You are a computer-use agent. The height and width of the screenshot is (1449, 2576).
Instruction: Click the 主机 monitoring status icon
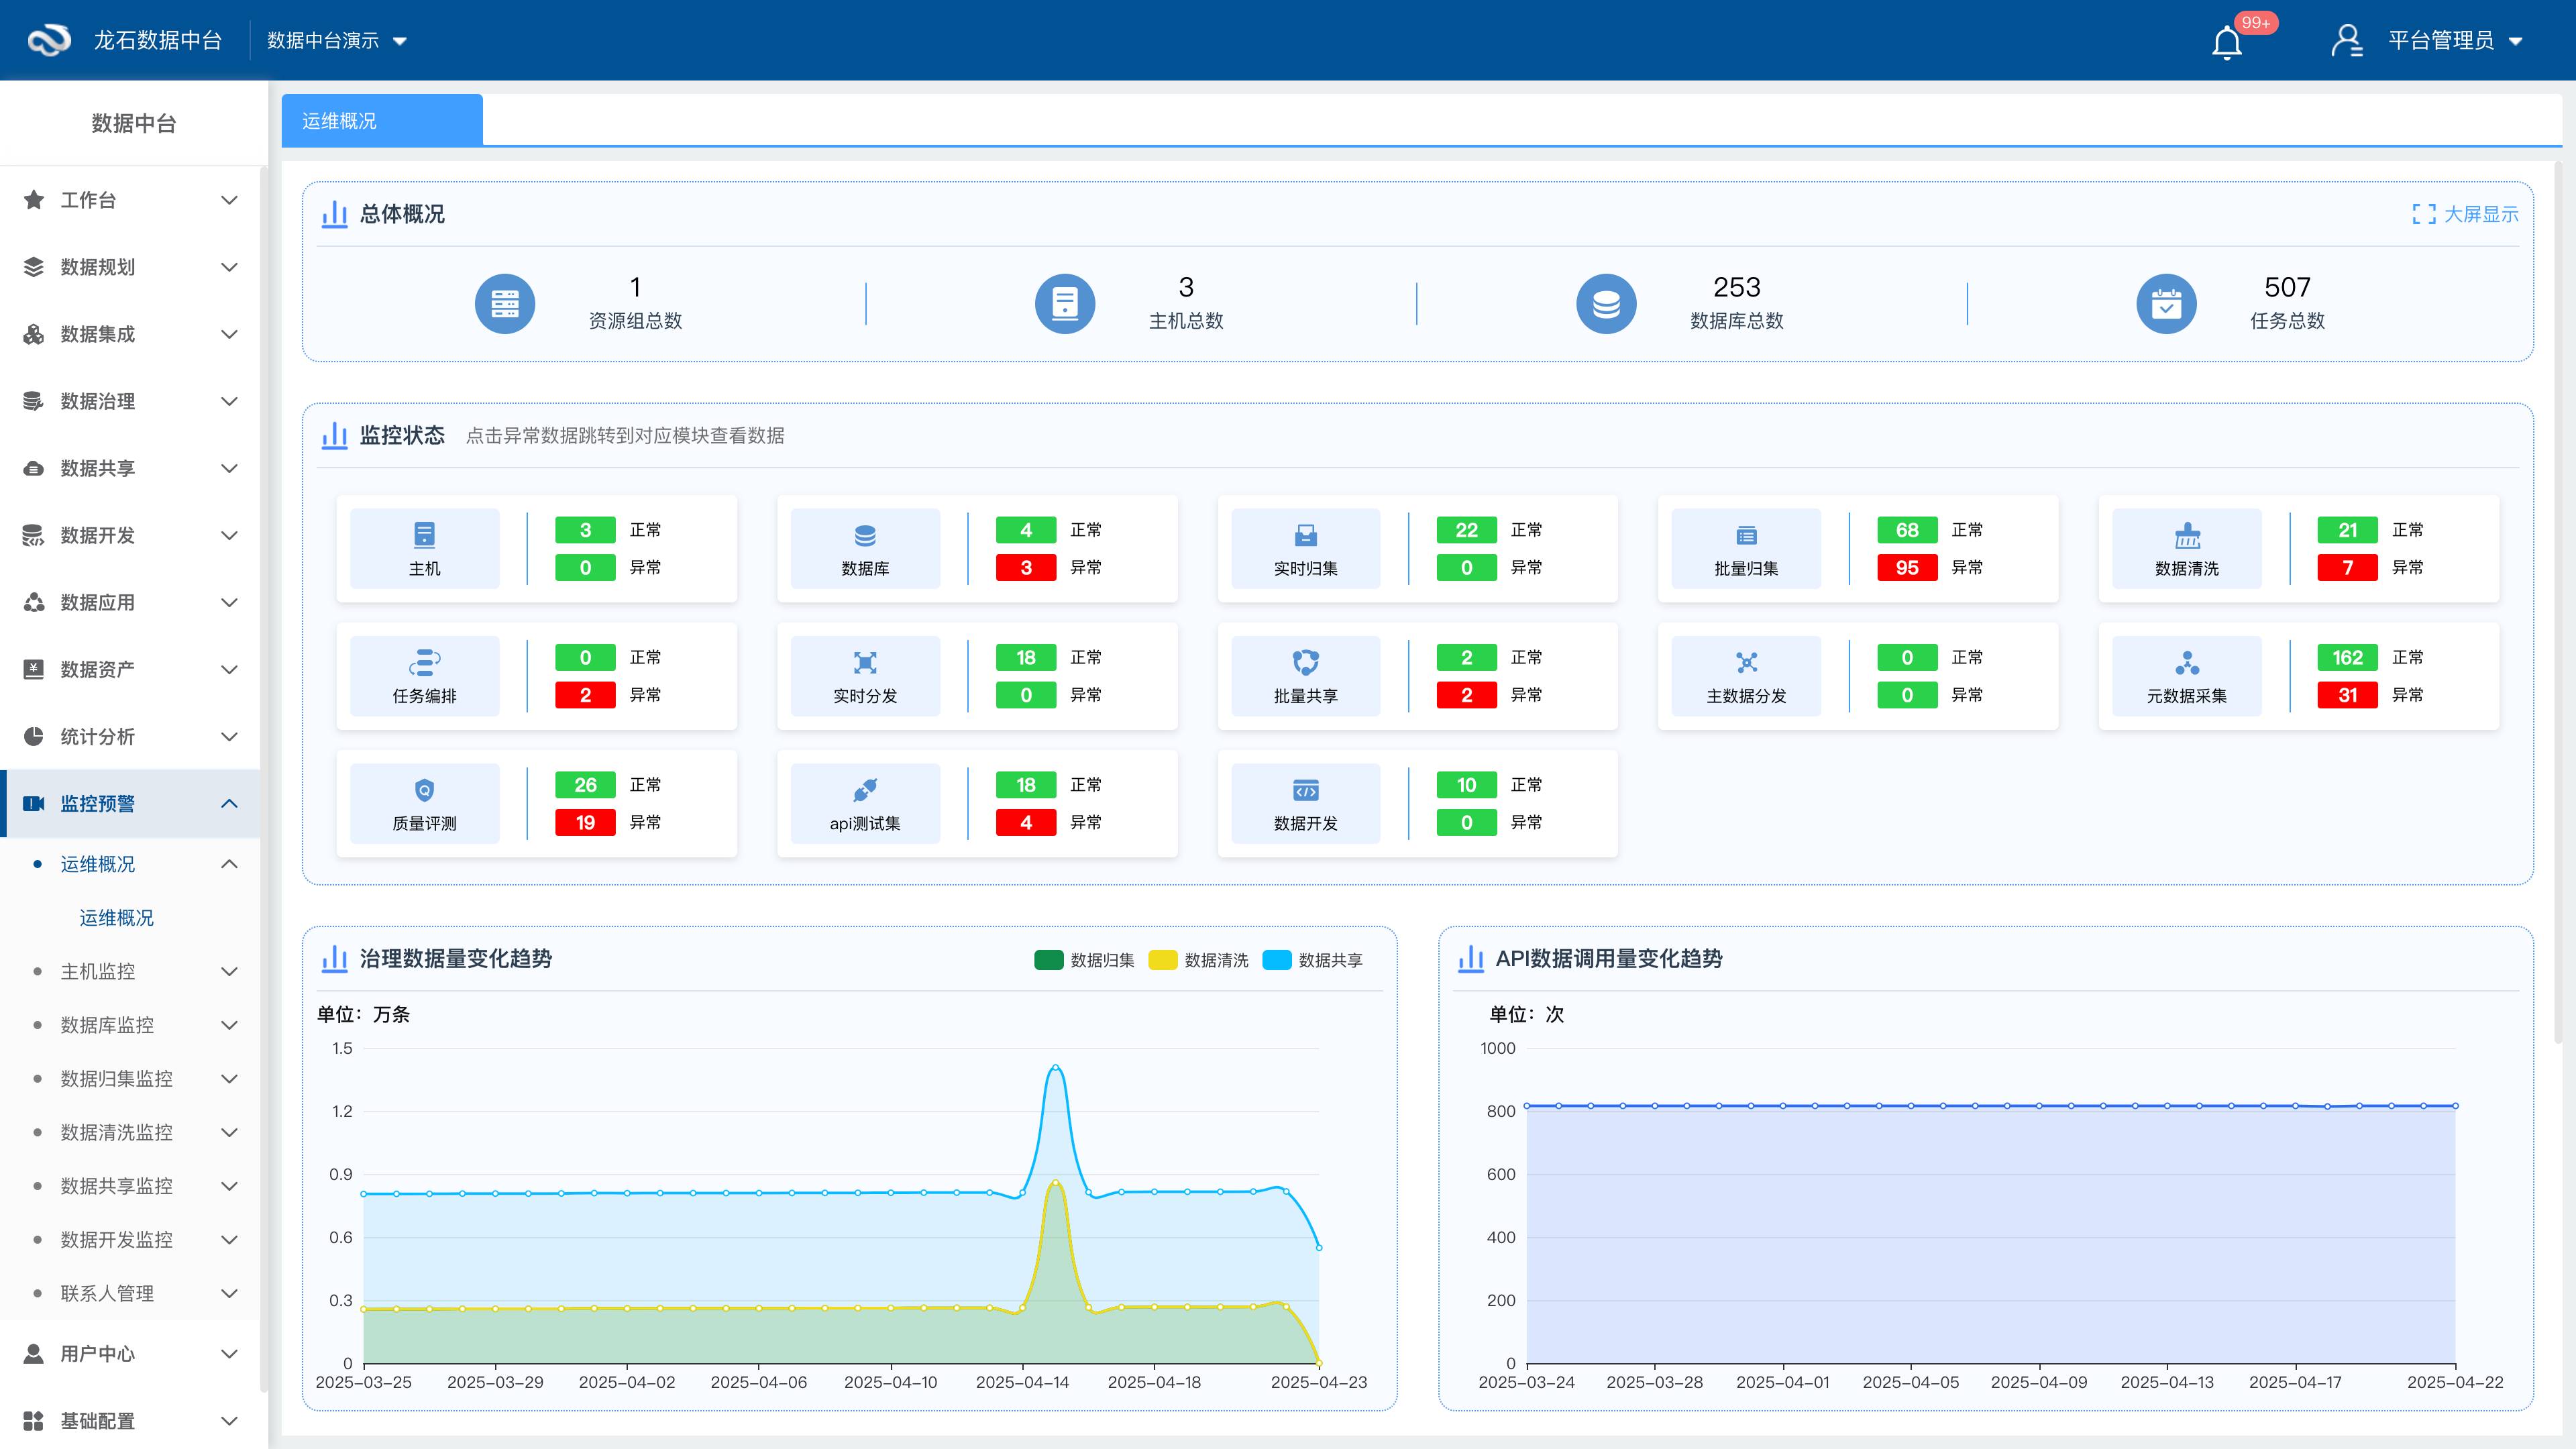(424, 535)
